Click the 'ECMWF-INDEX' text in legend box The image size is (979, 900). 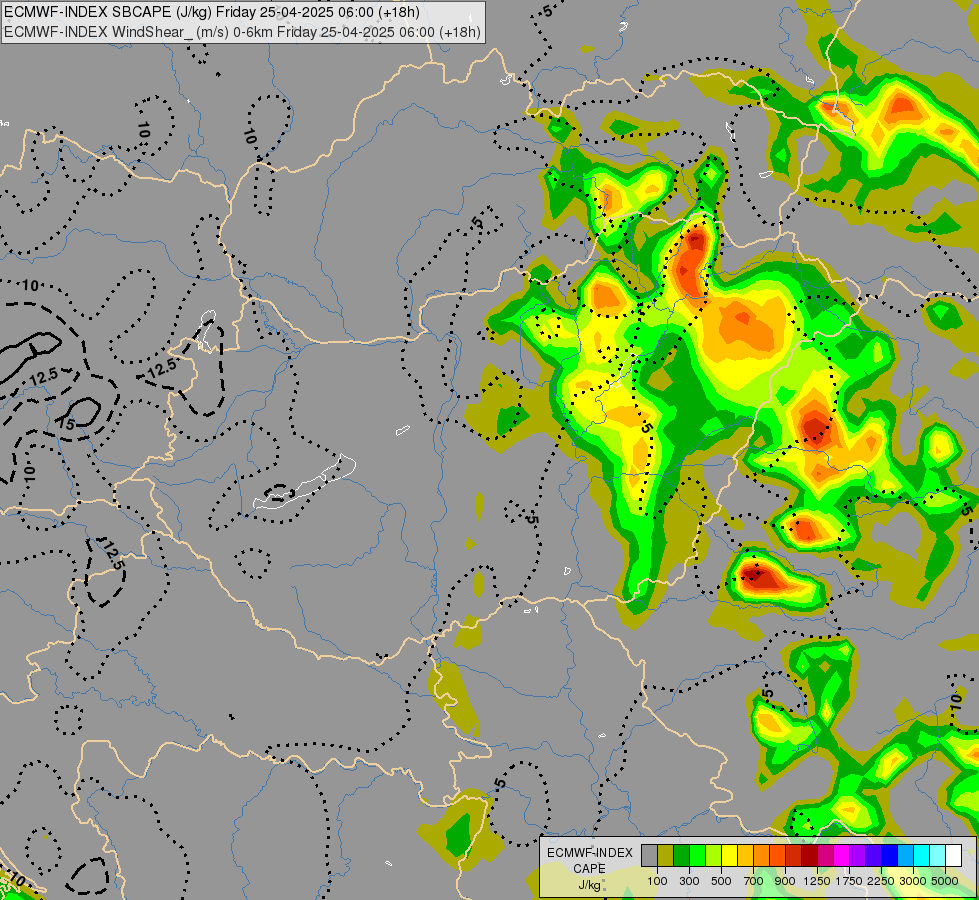[590, 853]
